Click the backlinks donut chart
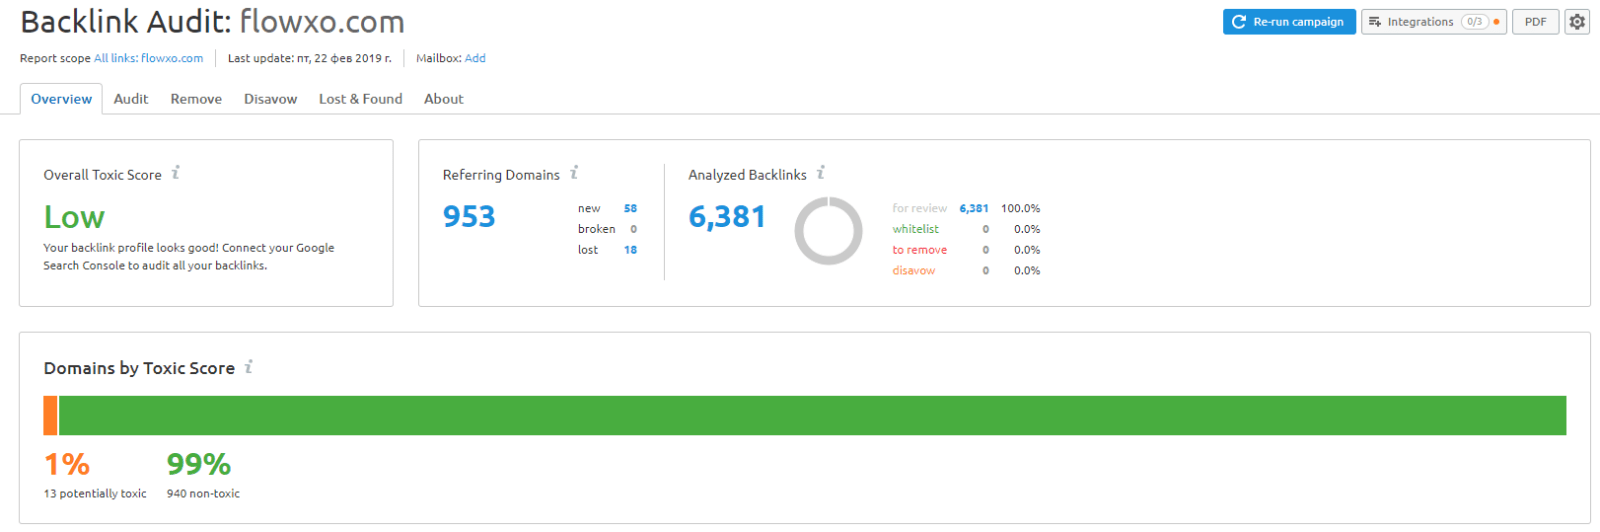 click(828, 230)
